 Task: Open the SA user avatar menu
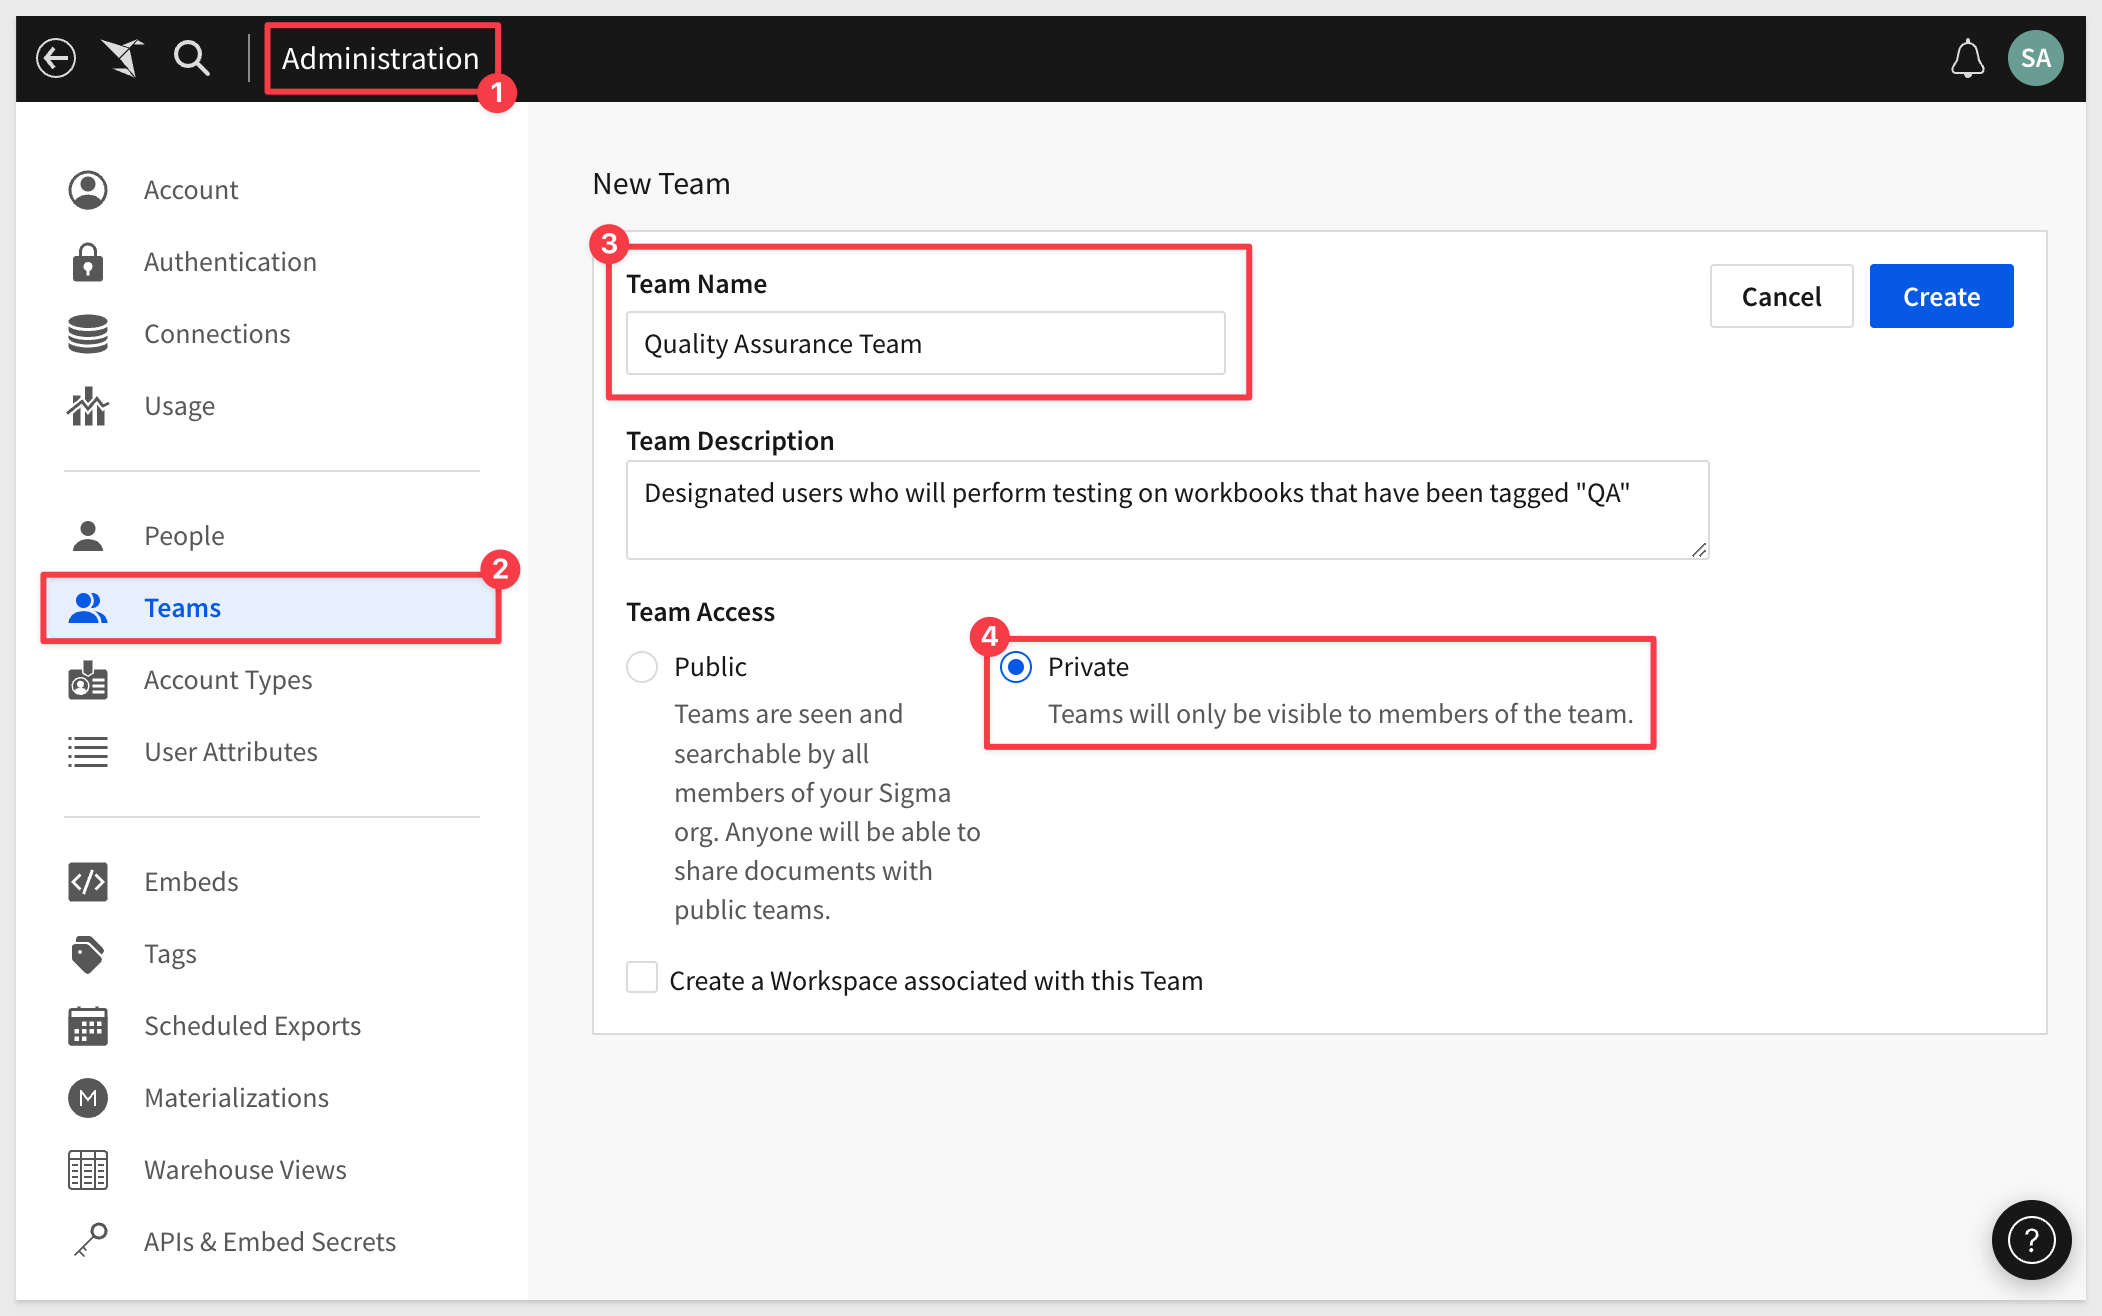pyautogui.click(x=2035, y=58)
